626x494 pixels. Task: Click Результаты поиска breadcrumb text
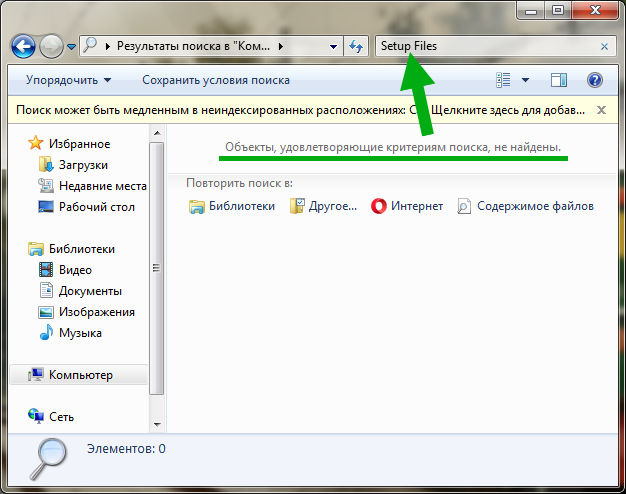pyautogui.click(x=193, y=46)
